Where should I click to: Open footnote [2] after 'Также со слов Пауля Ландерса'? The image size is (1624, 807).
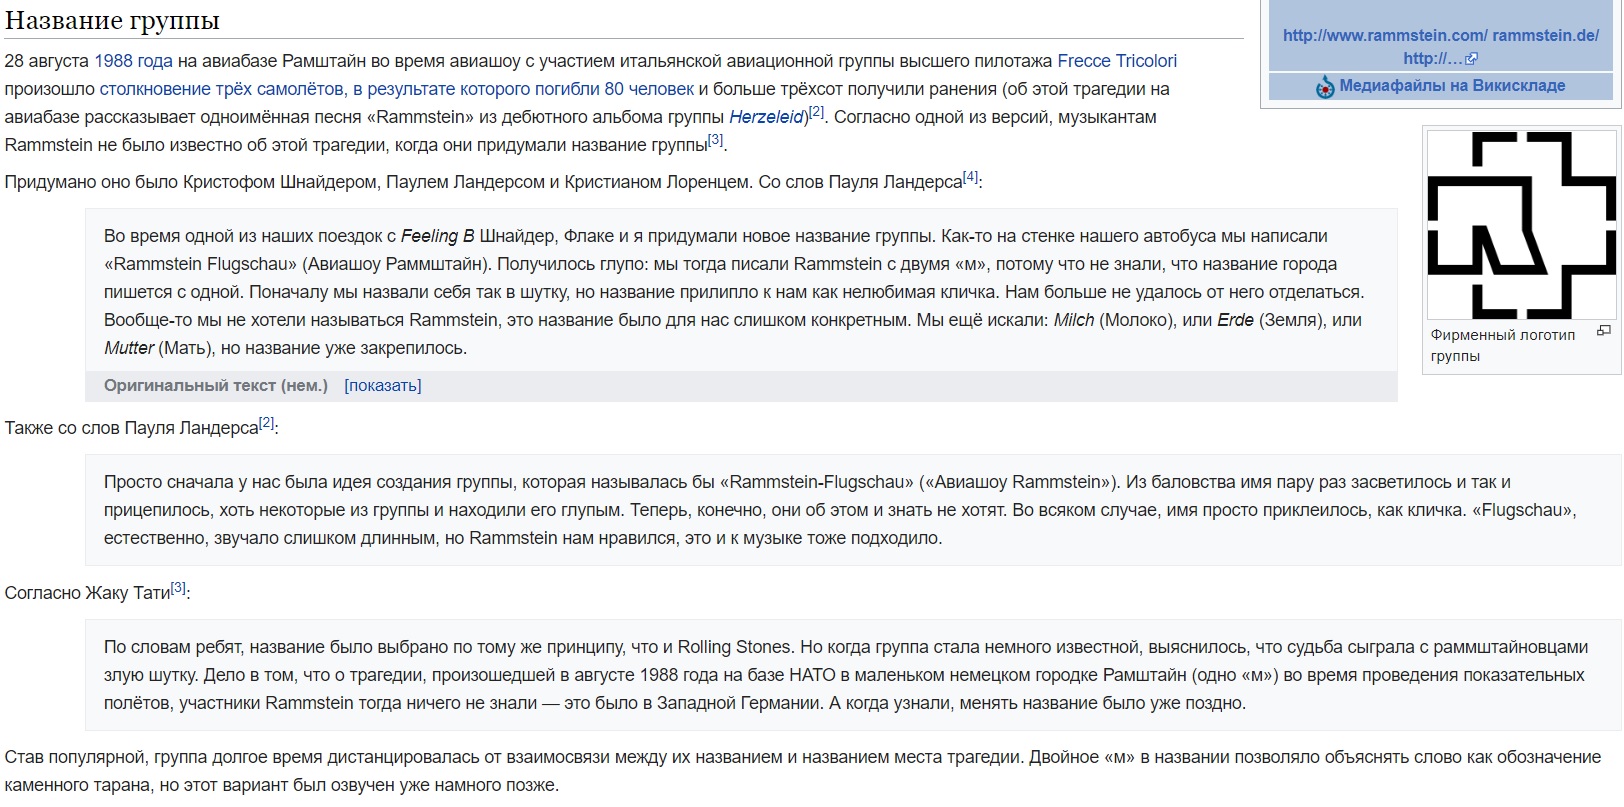pyautogui.click(x=266, y=423)
